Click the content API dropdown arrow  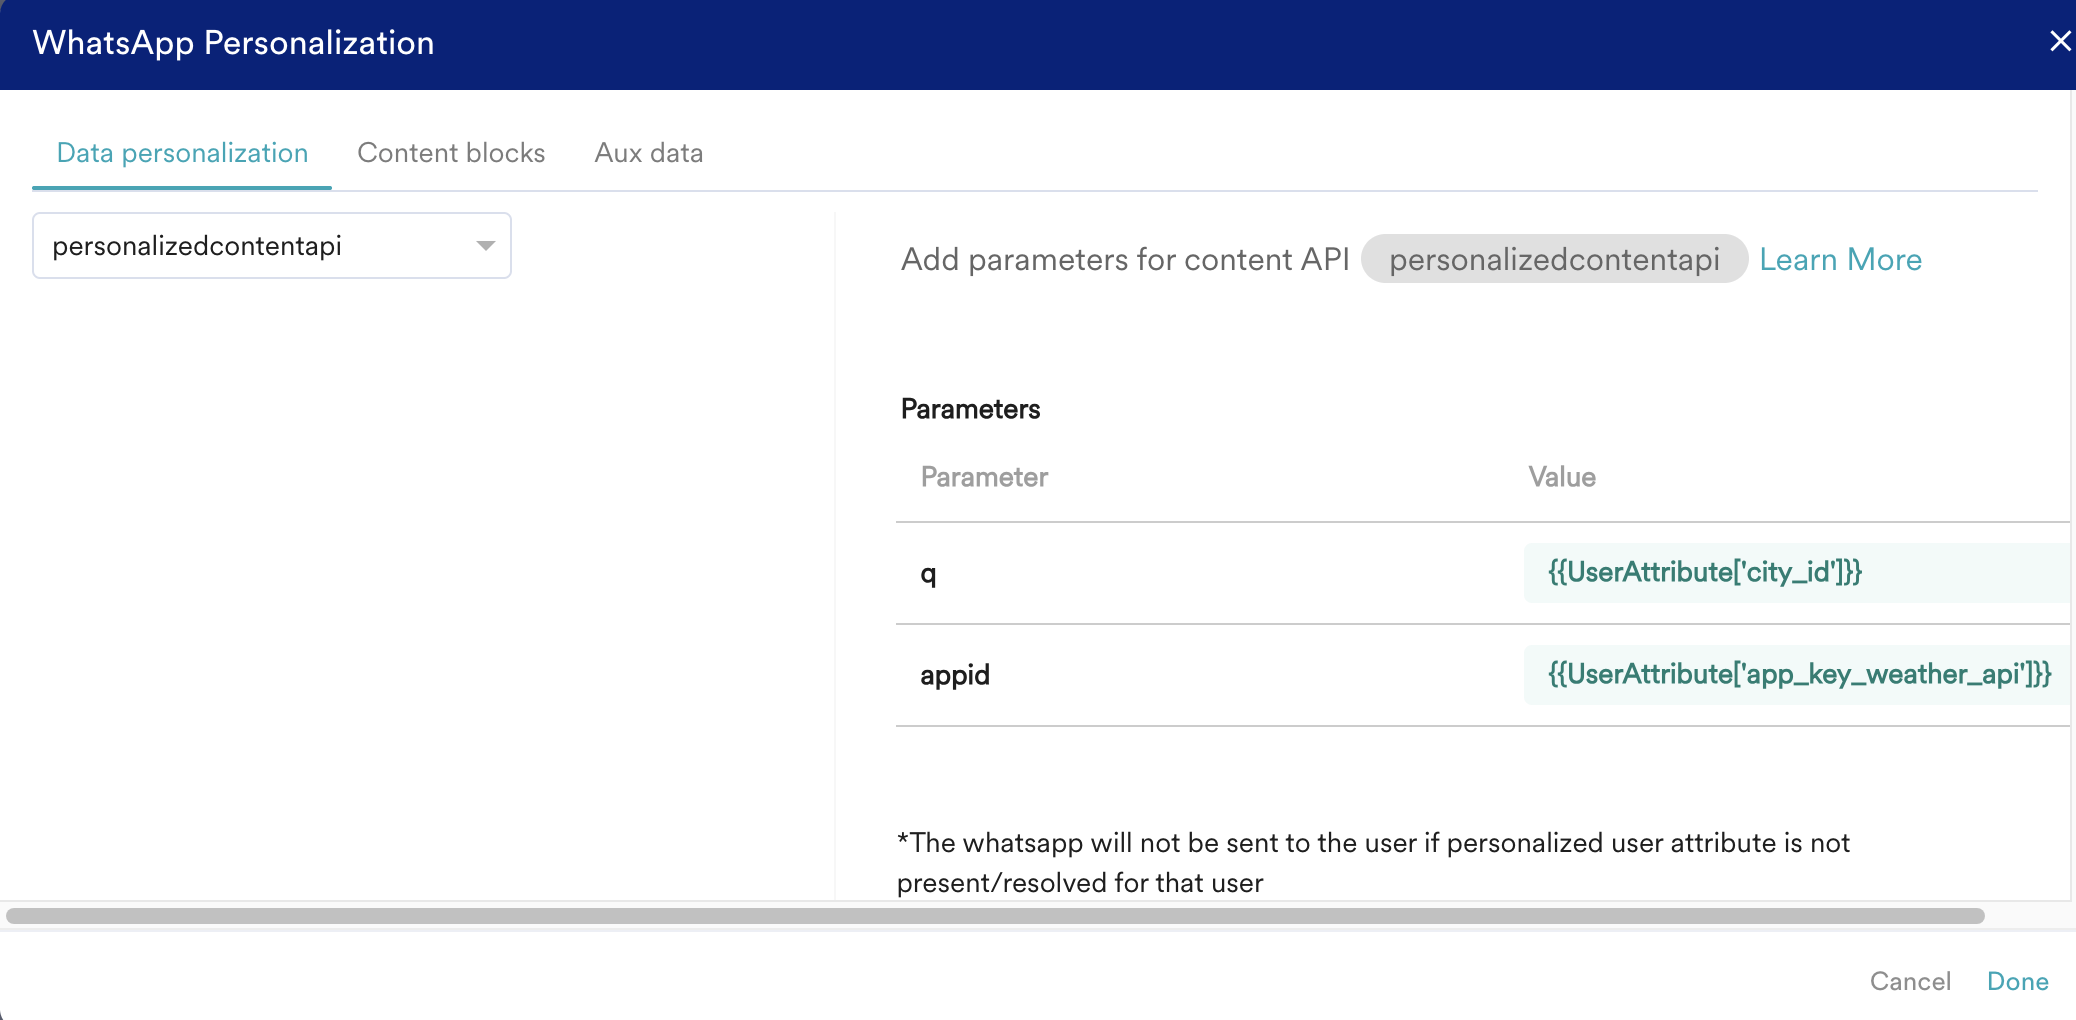tap(486, 246)
